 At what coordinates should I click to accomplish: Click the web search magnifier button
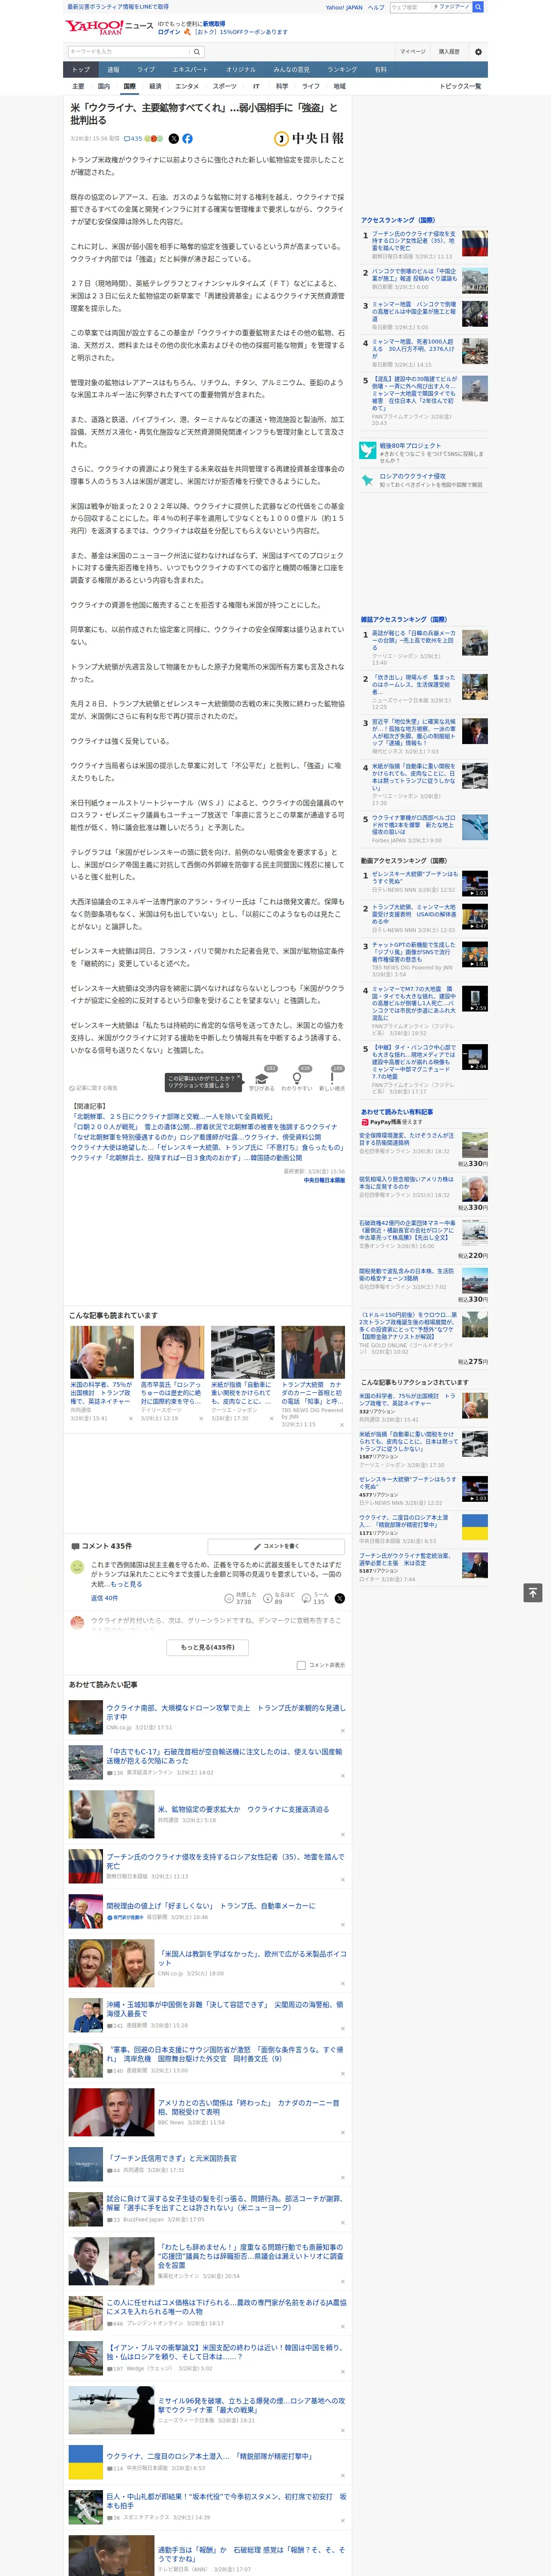pyautogui.click(x=478, y=7)
